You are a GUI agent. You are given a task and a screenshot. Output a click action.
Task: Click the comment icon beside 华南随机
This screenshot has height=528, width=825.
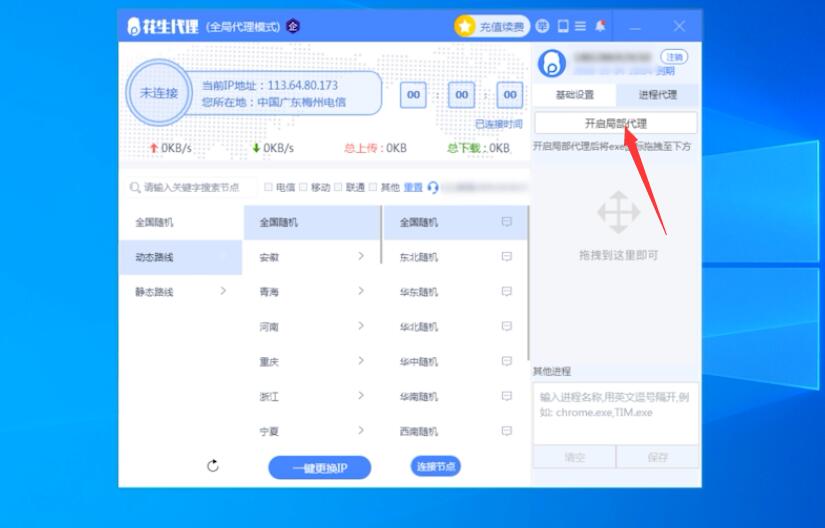[506, 397]
